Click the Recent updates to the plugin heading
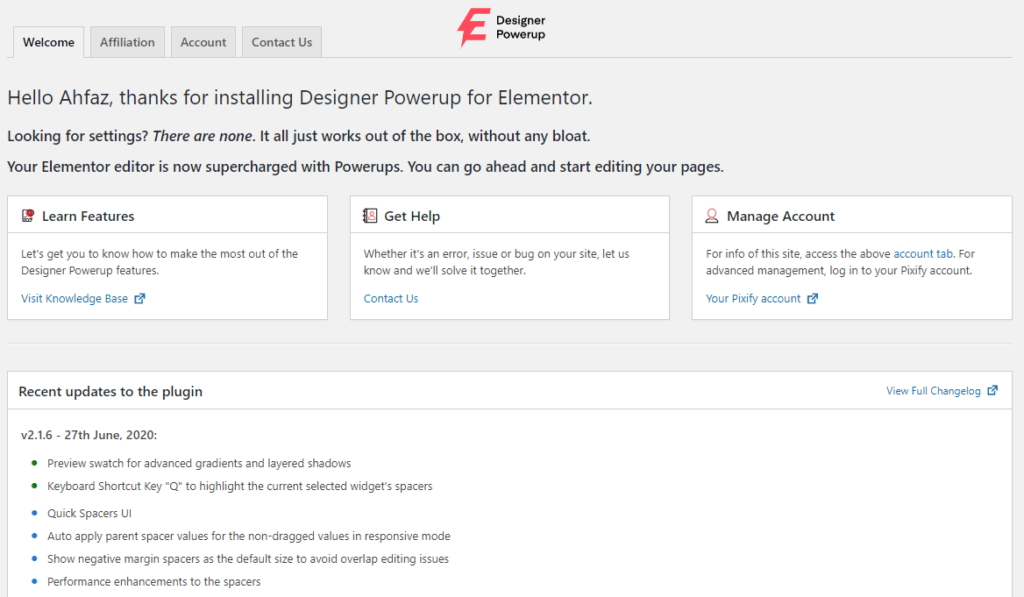This screenshot has height=597, width=1024. [x=110, y=391]
